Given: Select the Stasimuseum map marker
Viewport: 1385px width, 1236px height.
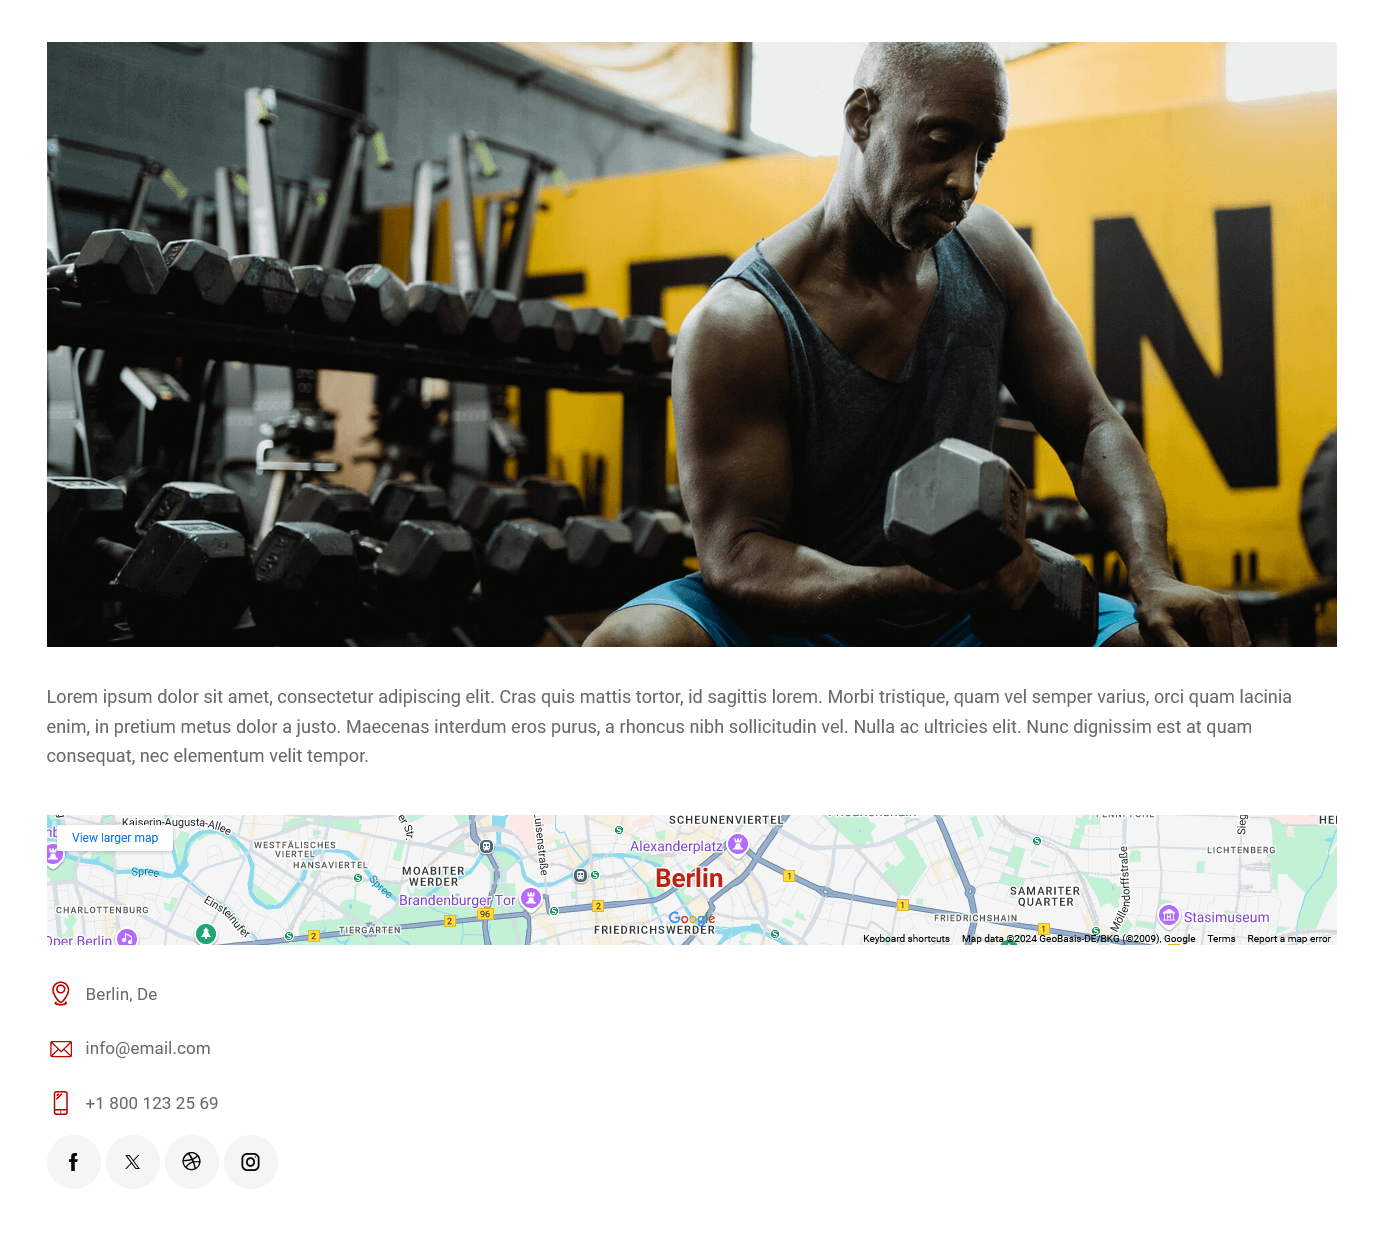Looking at the screenshot, I should tap(1168, 916).
